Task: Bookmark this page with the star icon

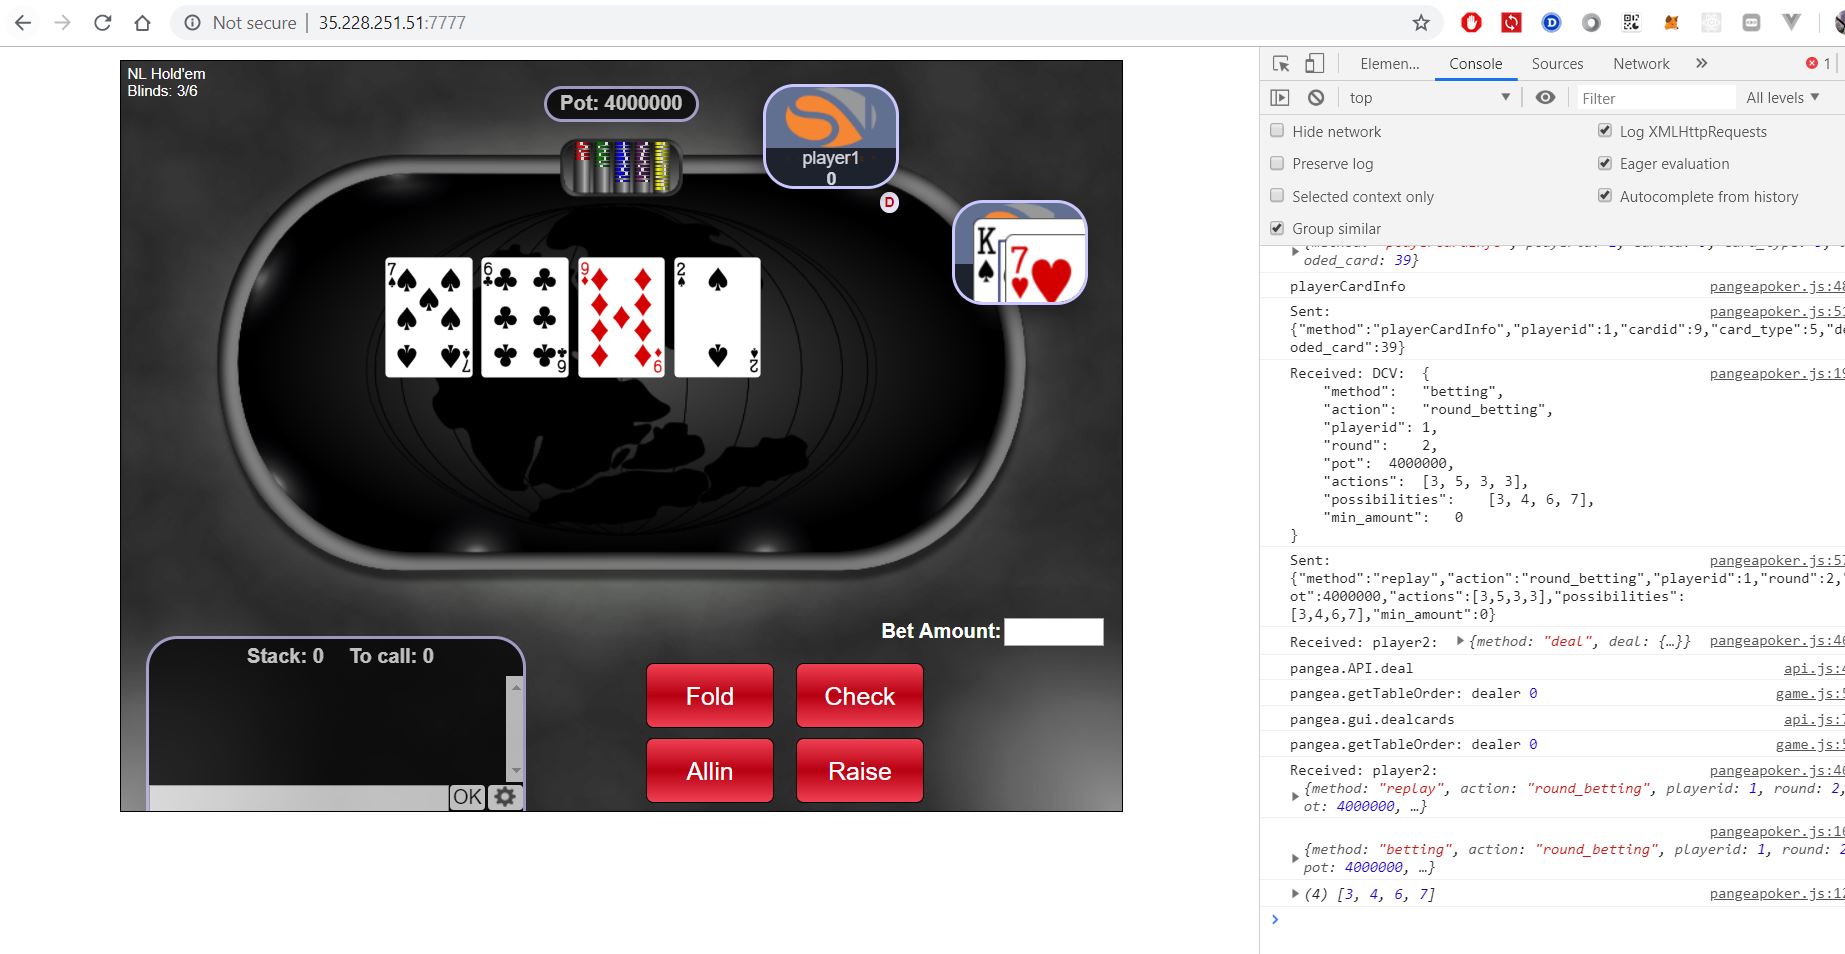Action: pos(1421,22)
